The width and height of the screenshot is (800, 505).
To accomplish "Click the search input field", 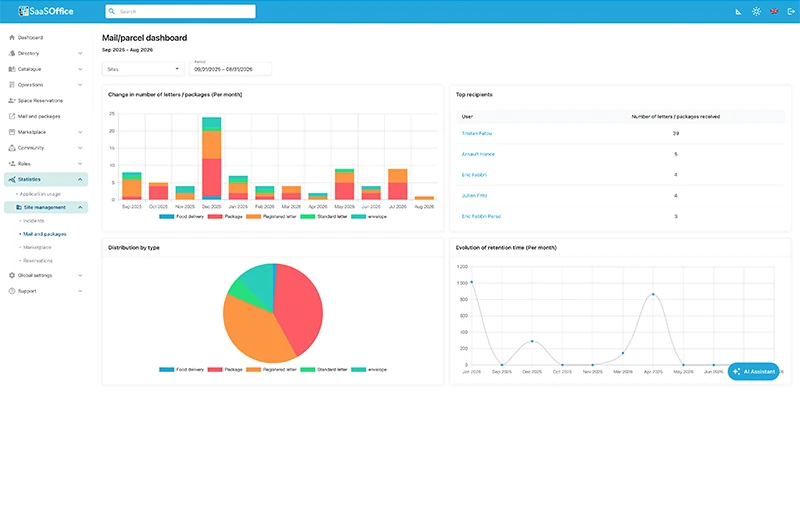I will tap(180, 11).
